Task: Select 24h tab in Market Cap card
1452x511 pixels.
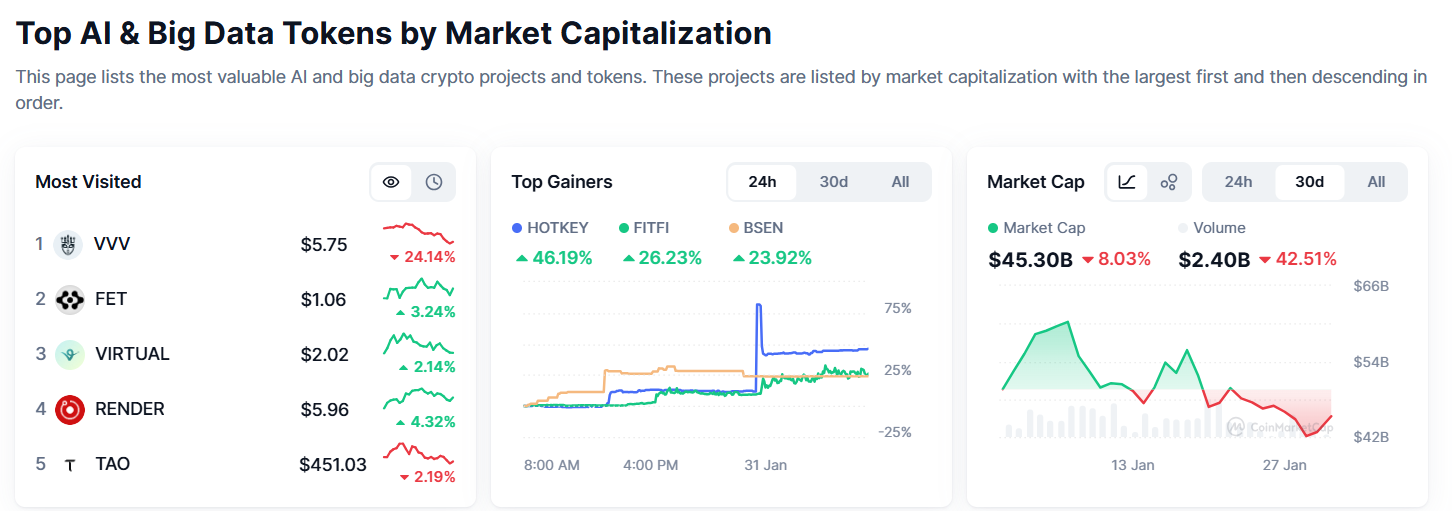Action: pos(1238,182)
